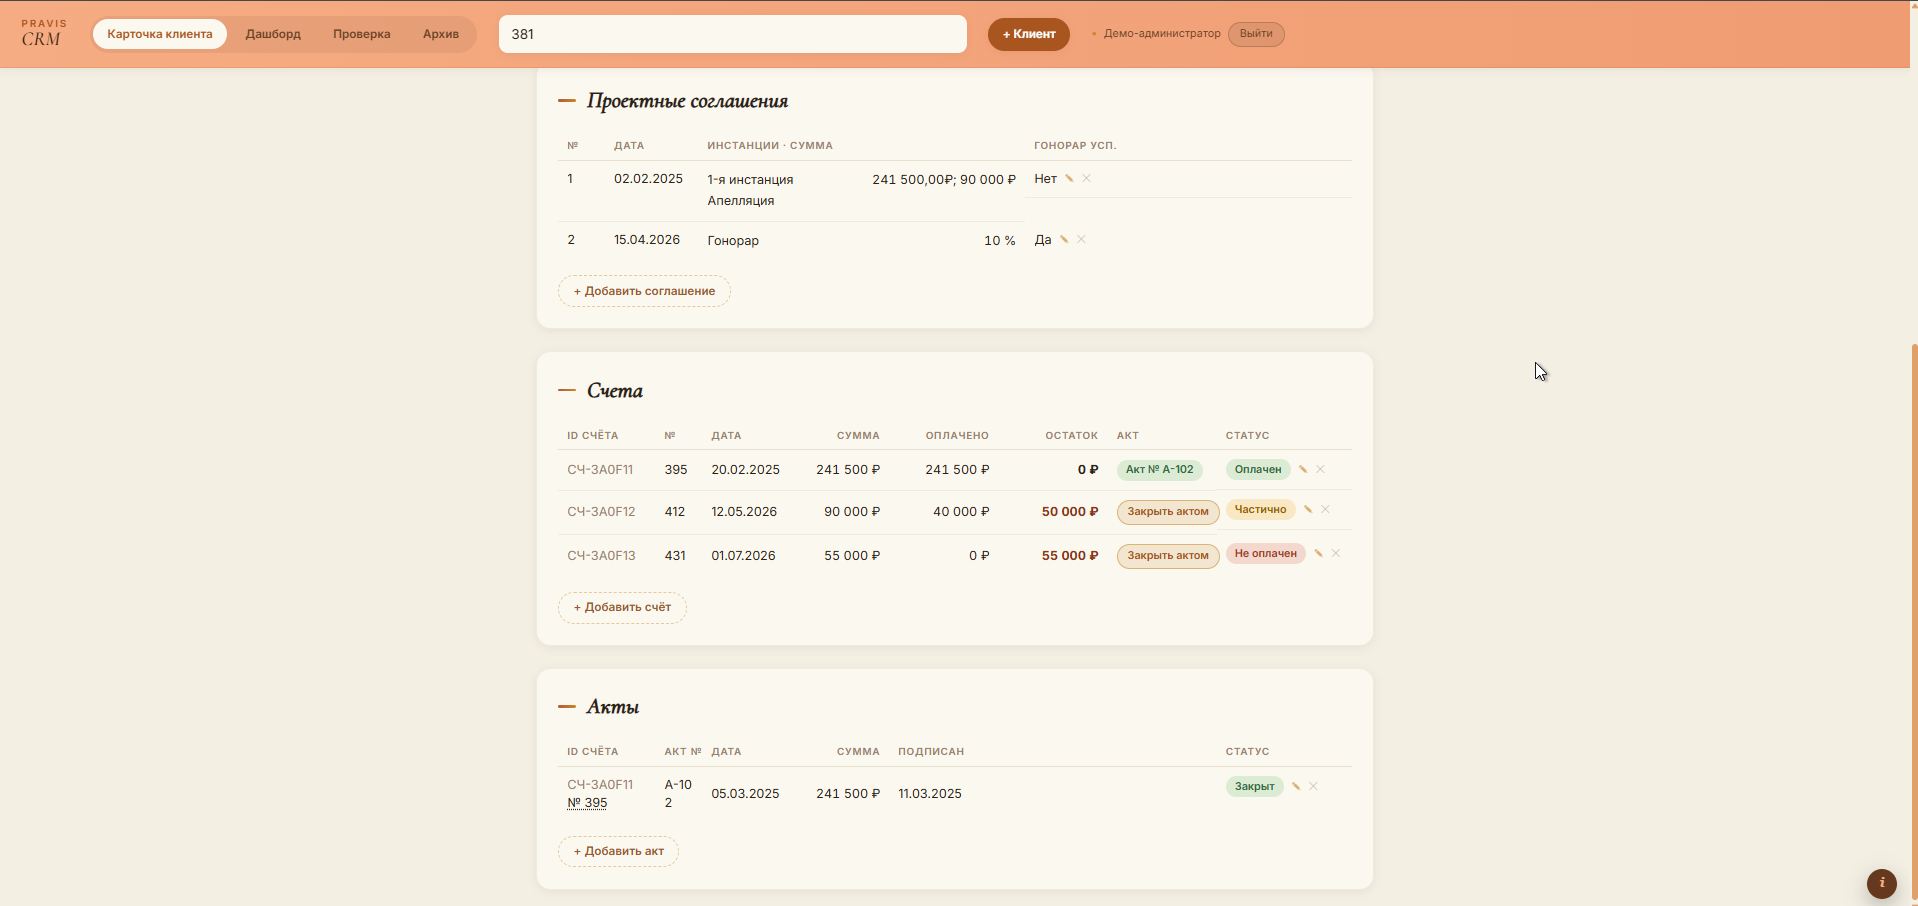Screen dimensions: 1918x906
Task: Delete agreement dated 15.04.2026
Action: point(1081,240)
